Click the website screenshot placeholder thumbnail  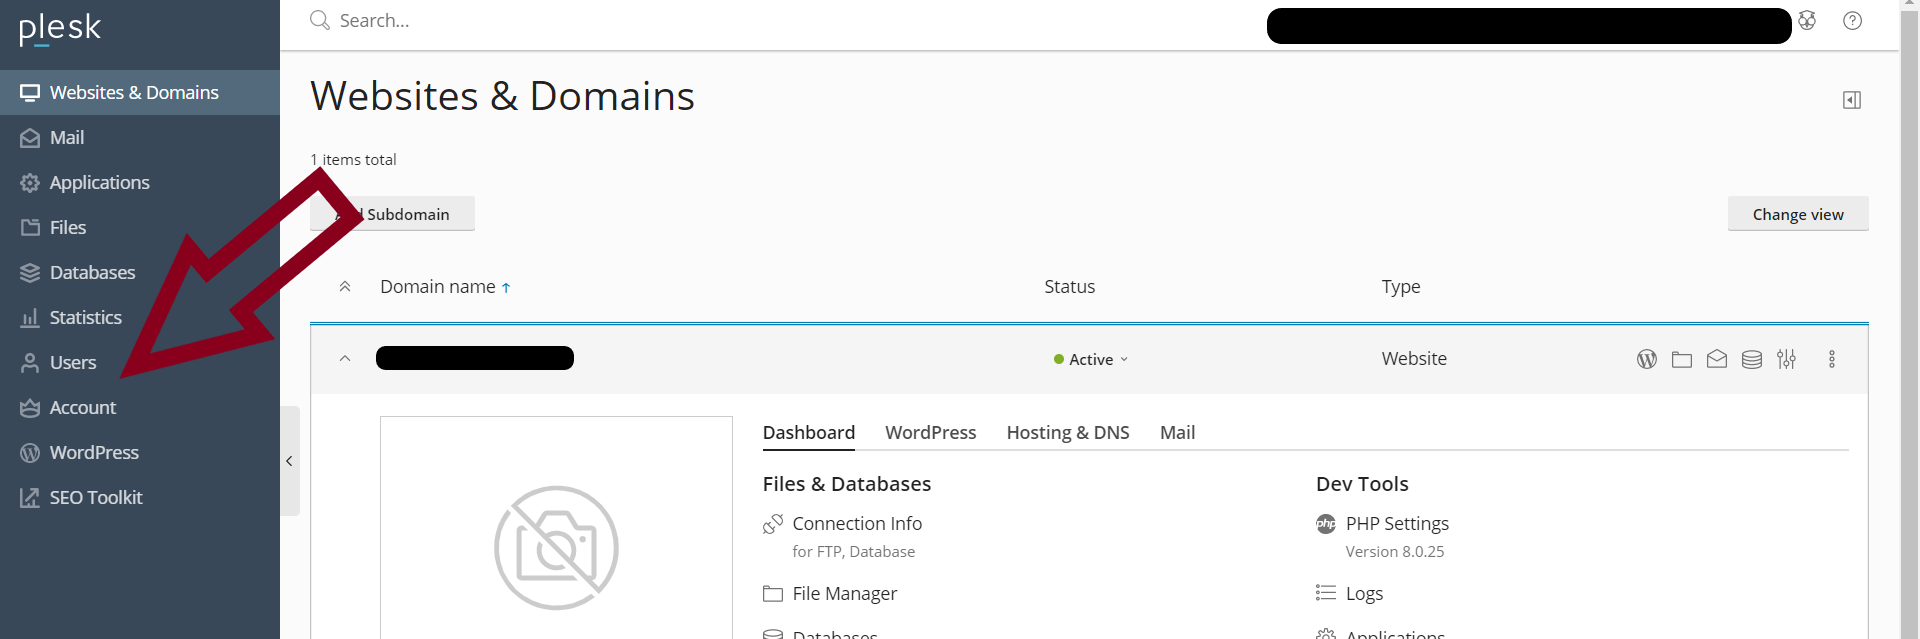pos(556,528)
